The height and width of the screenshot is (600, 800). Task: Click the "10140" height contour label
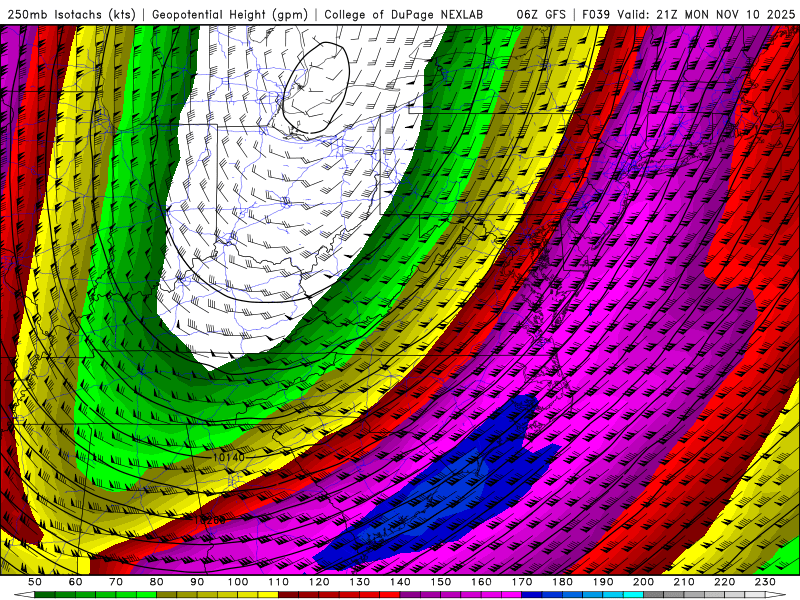pos(229,458)
